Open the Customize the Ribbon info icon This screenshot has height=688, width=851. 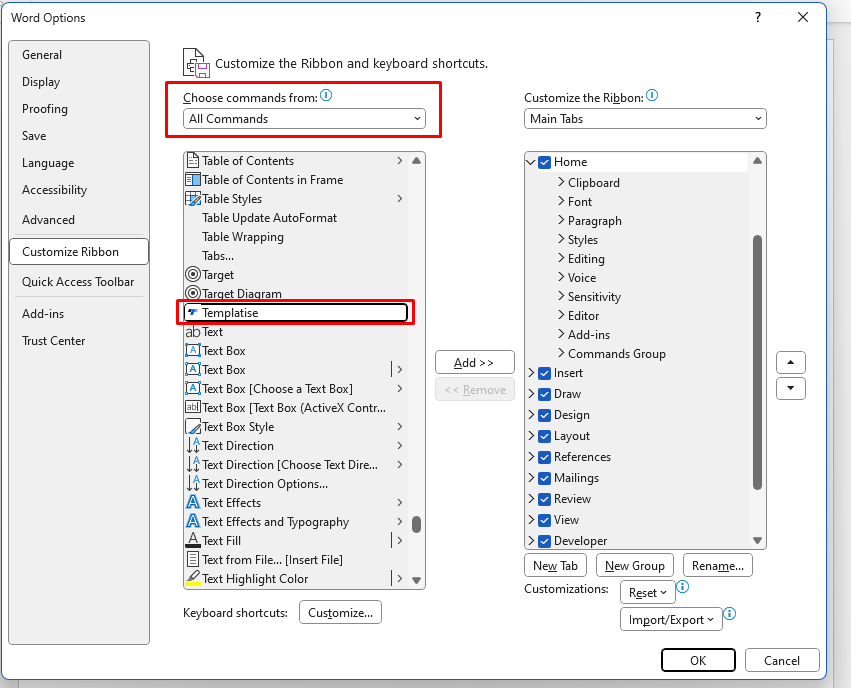(x=652, y=95)
